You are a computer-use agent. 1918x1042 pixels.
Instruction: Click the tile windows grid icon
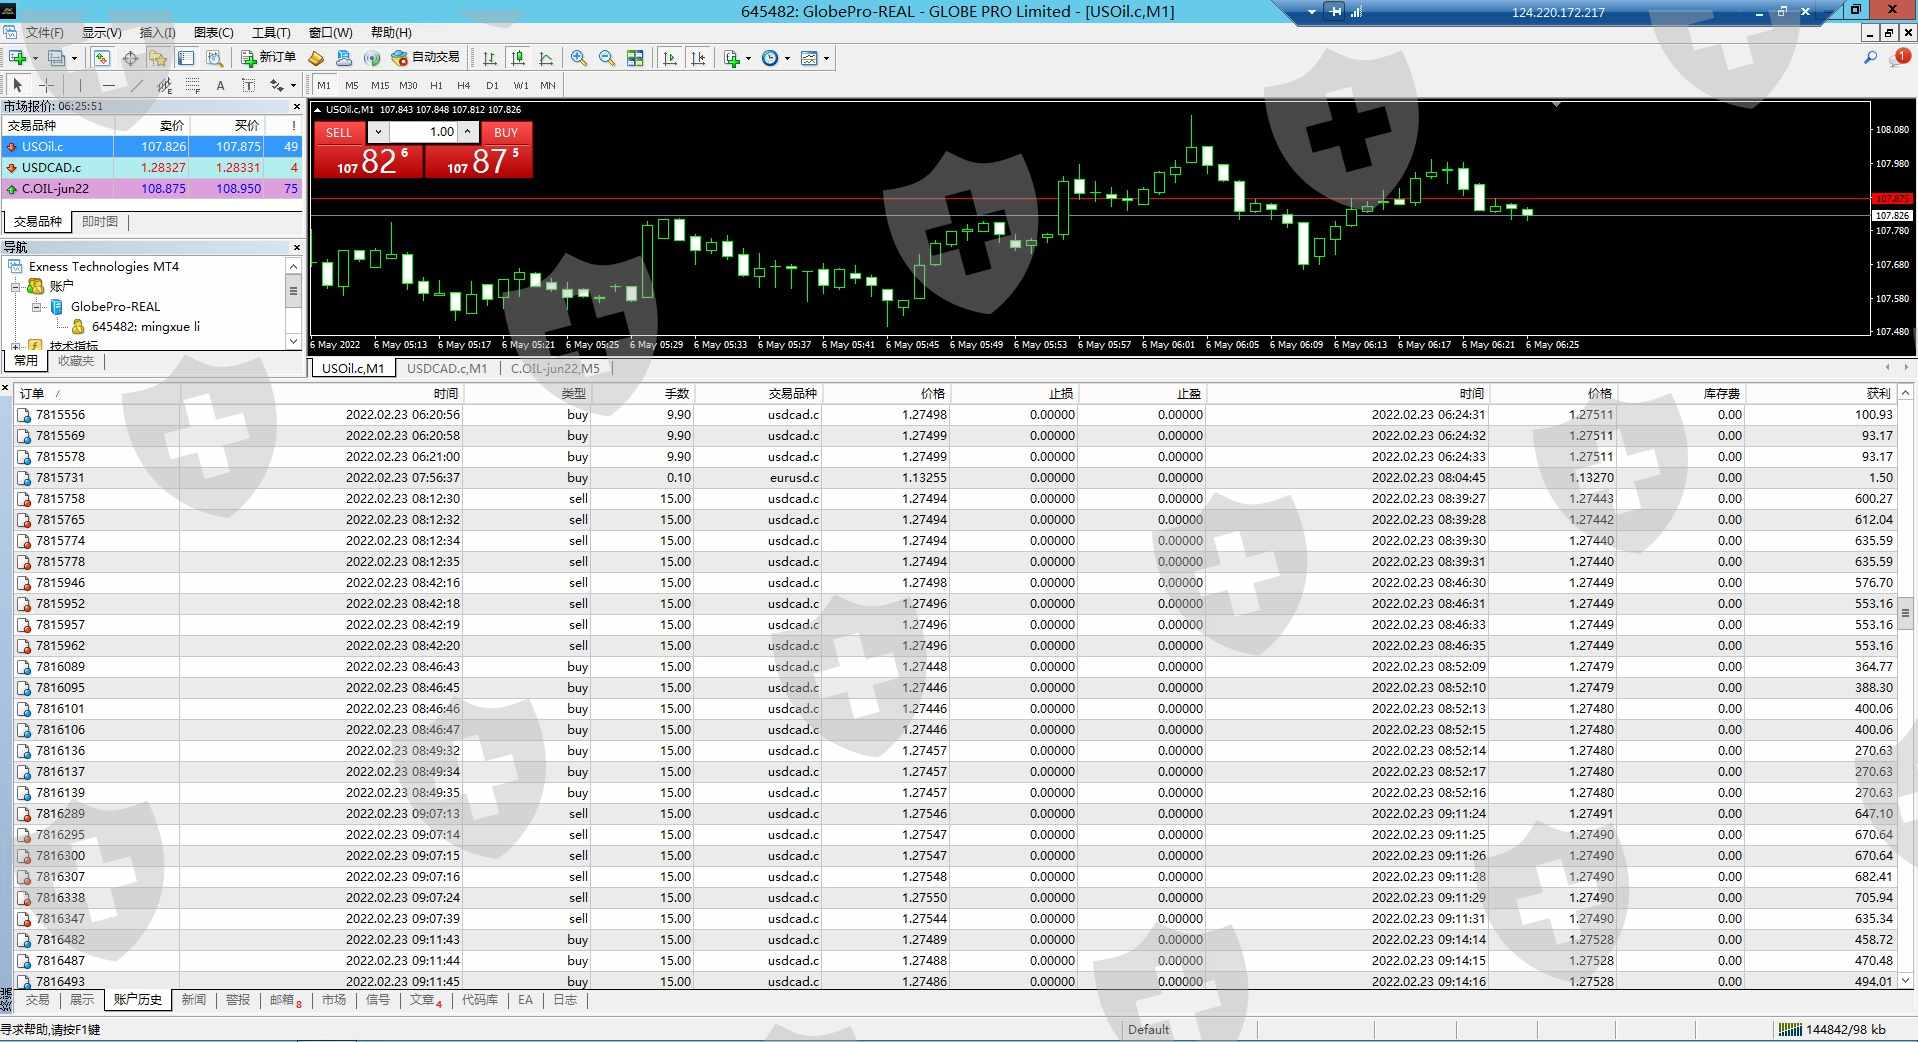(635, 58)
